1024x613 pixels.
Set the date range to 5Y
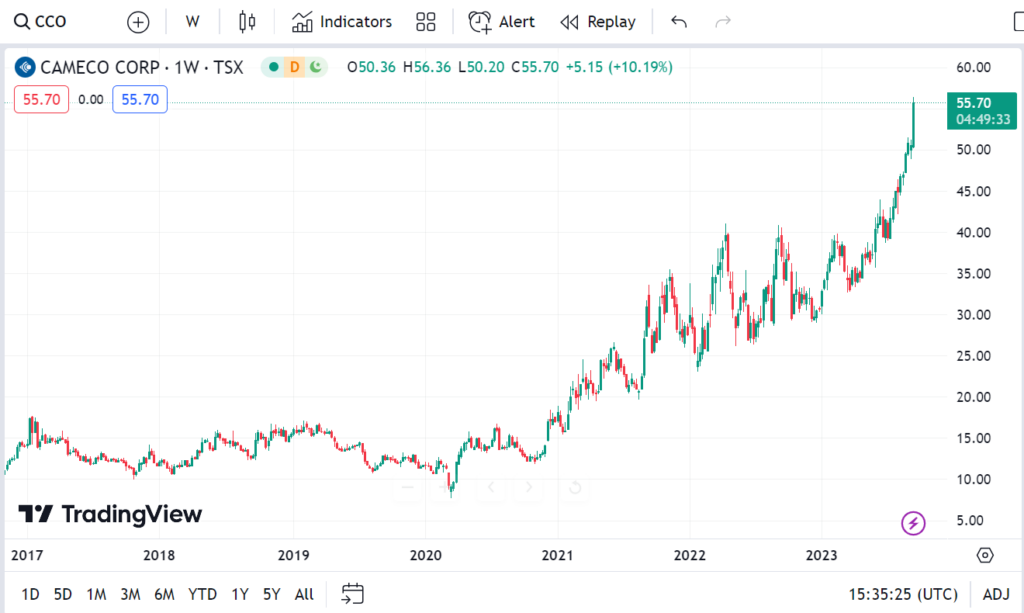coord(272,594)
